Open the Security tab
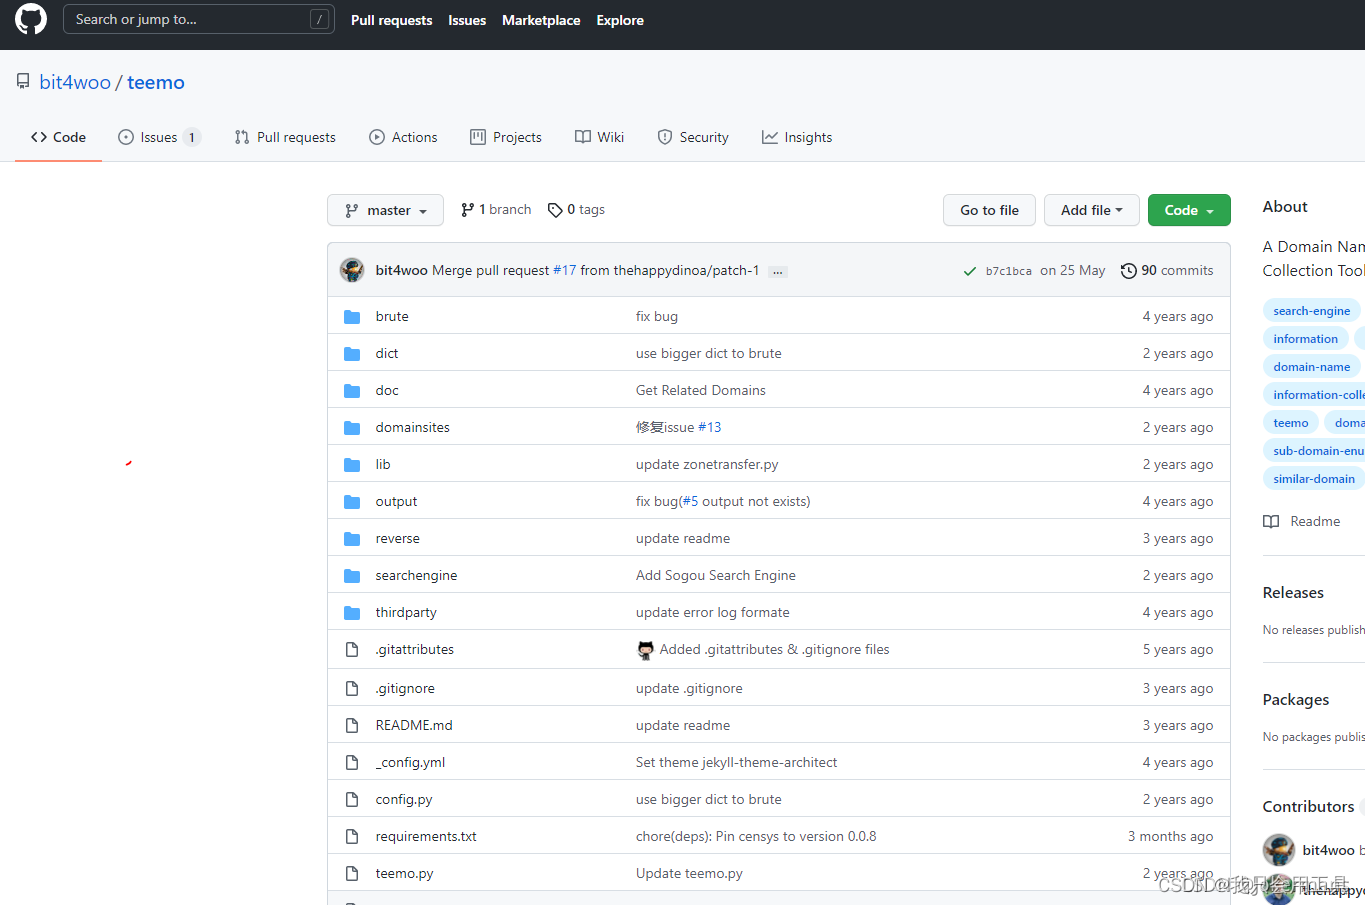Viewport: 1365px width, 905px height. point(693,137)
